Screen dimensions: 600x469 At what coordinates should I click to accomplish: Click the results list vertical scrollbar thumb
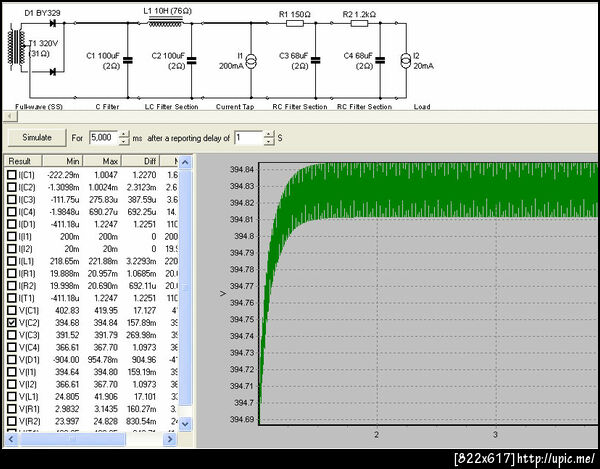(x=185, y=287)
